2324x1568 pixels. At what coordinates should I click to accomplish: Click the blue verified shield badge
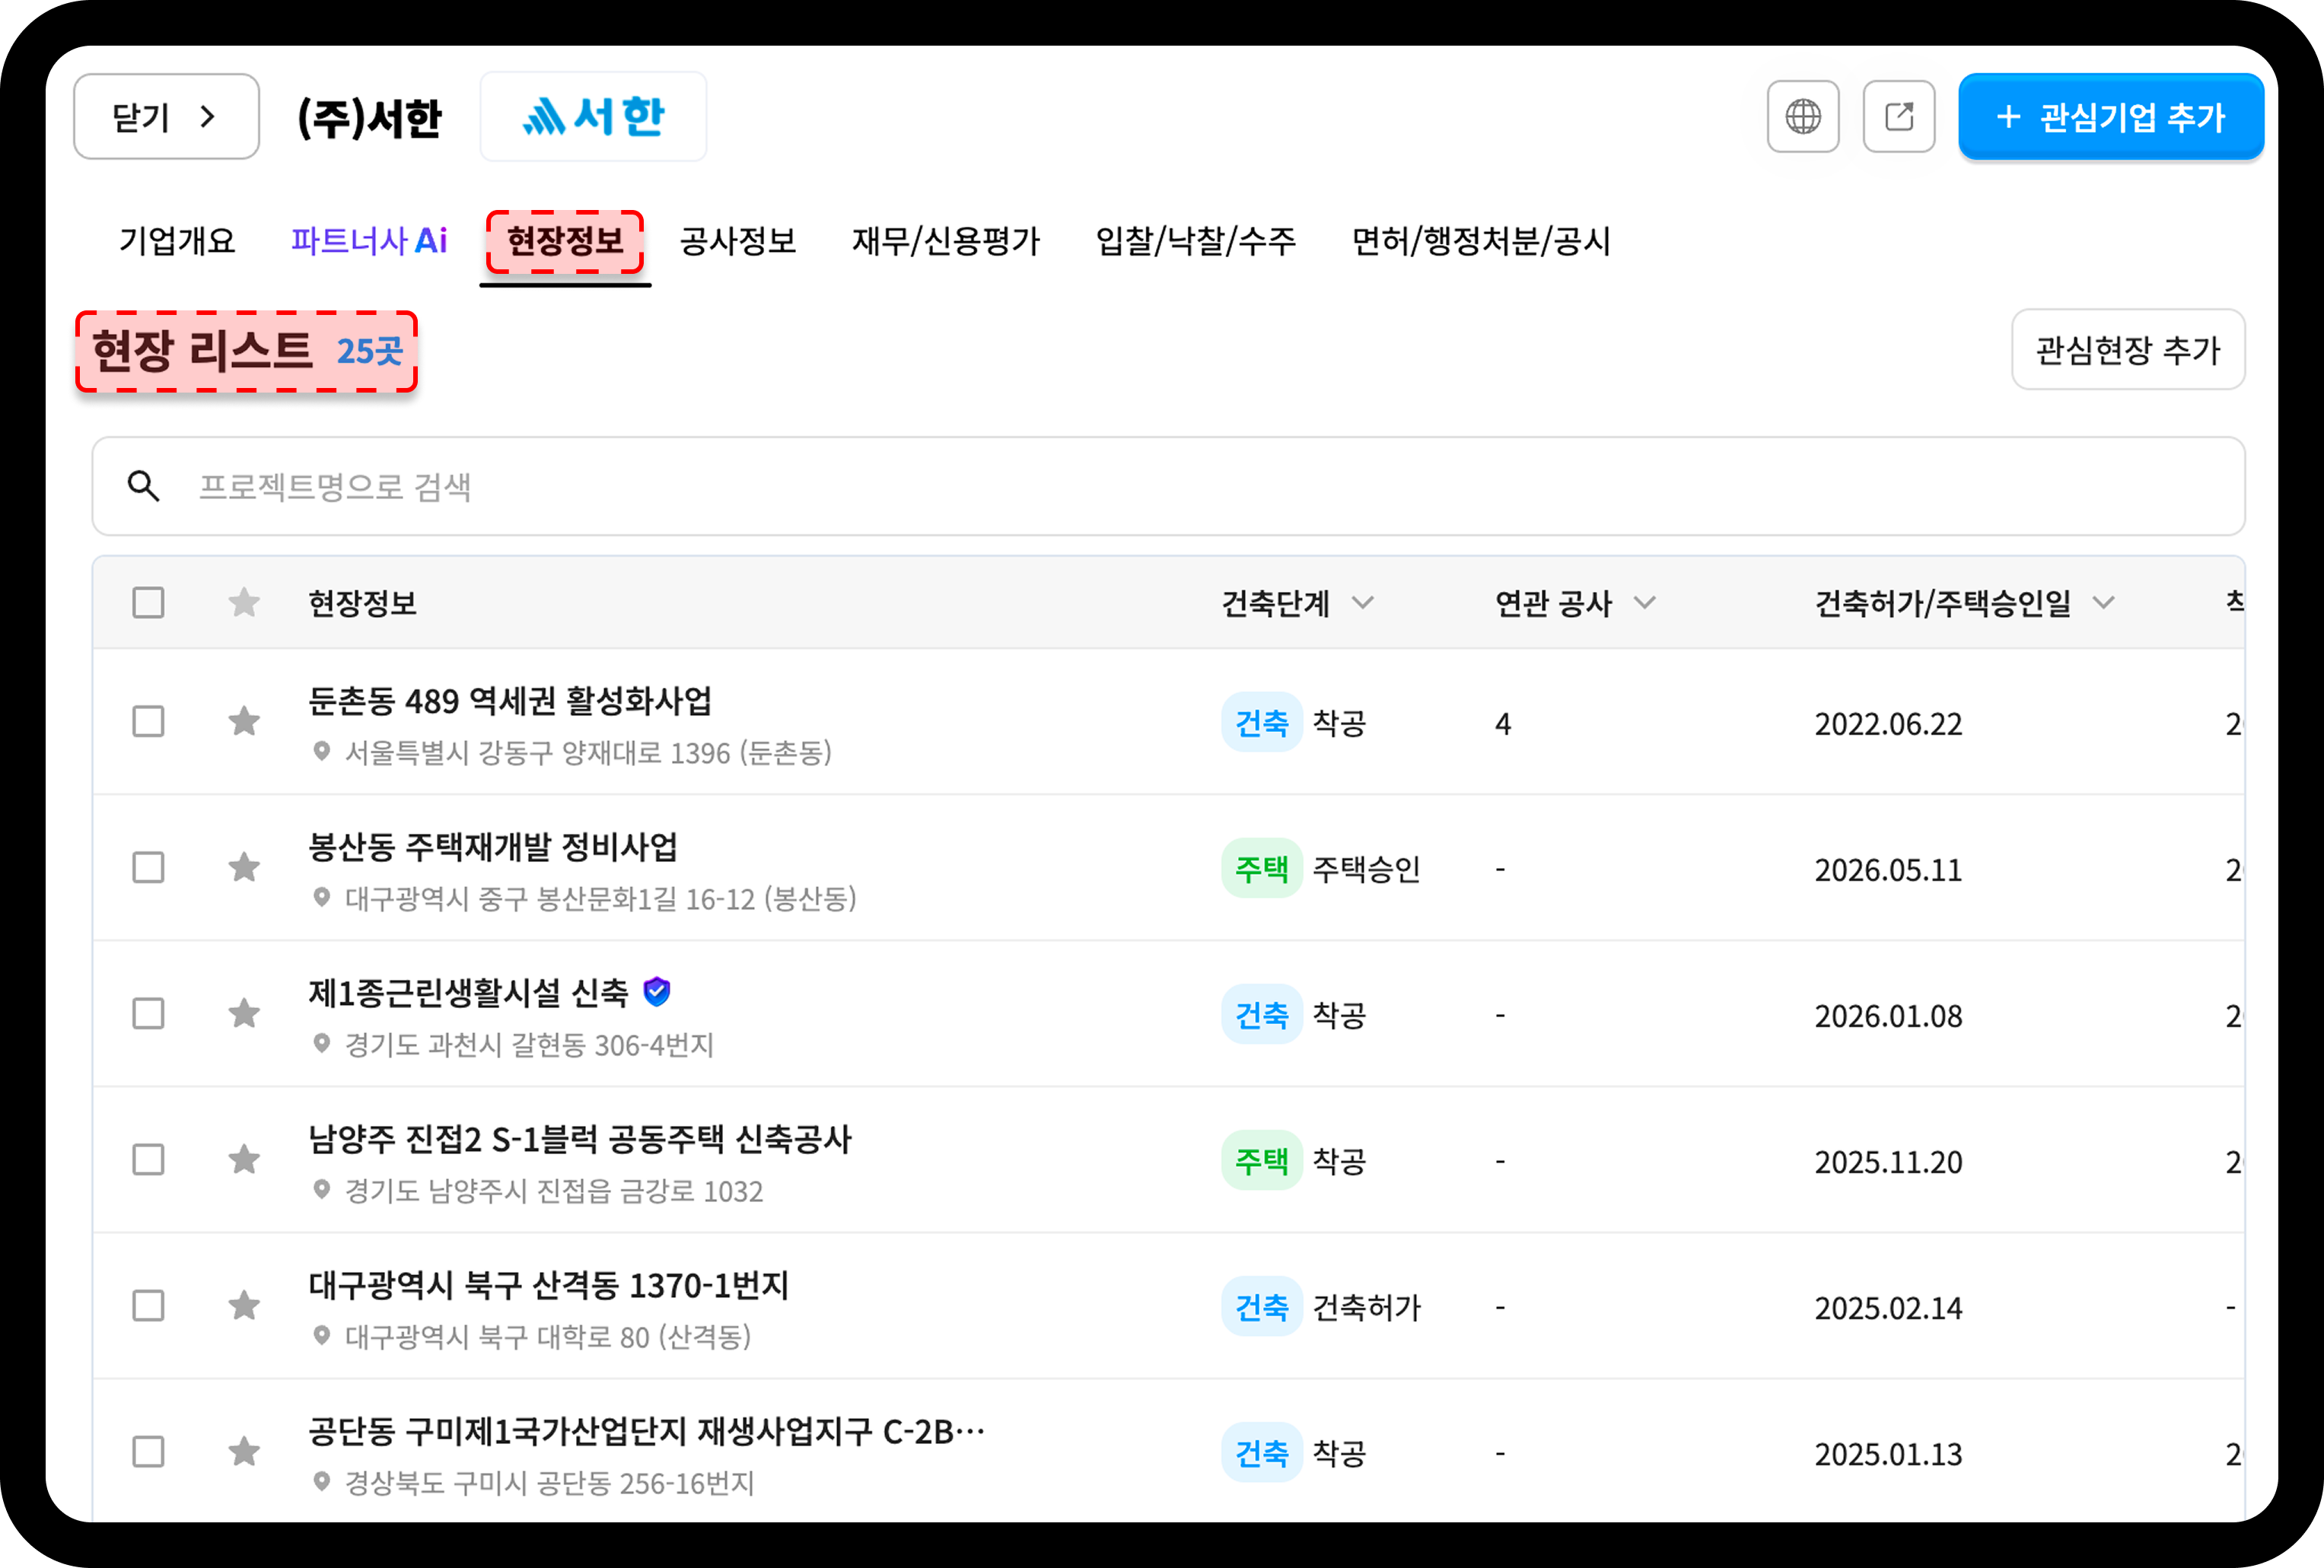coord(656,991)
